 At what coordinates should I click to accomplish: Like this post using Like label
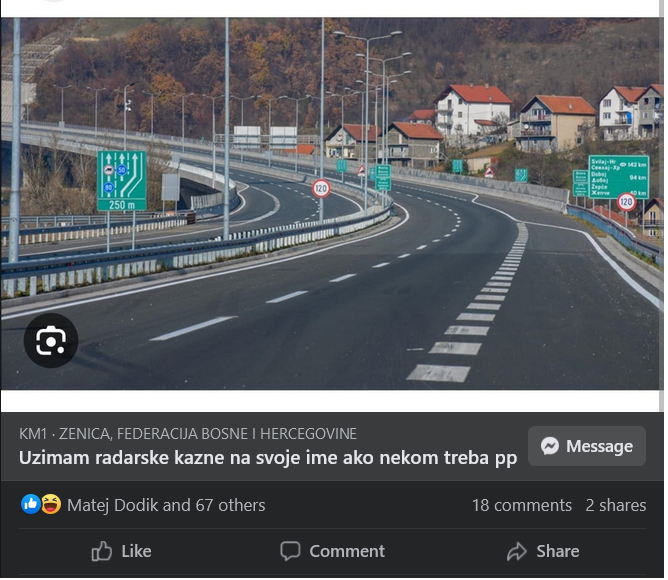[x=137, y=552]
